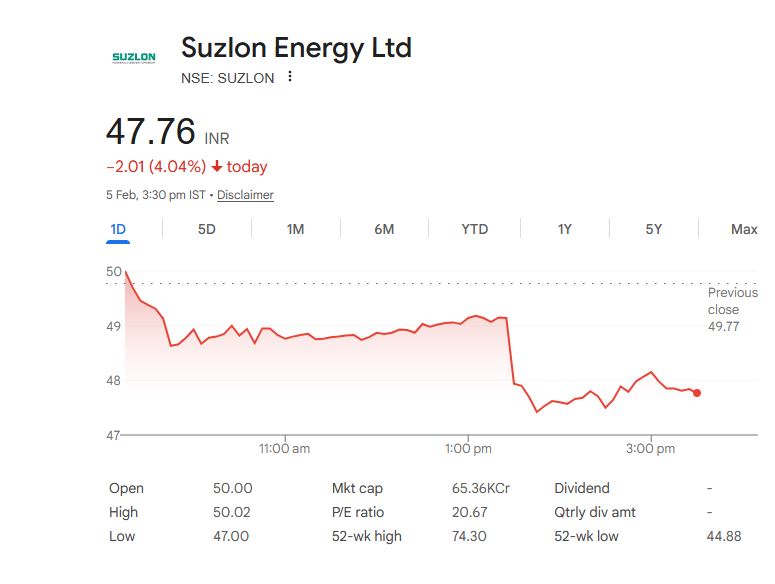
Task: Open the 5Y chart tab
Action: (653, 229)
